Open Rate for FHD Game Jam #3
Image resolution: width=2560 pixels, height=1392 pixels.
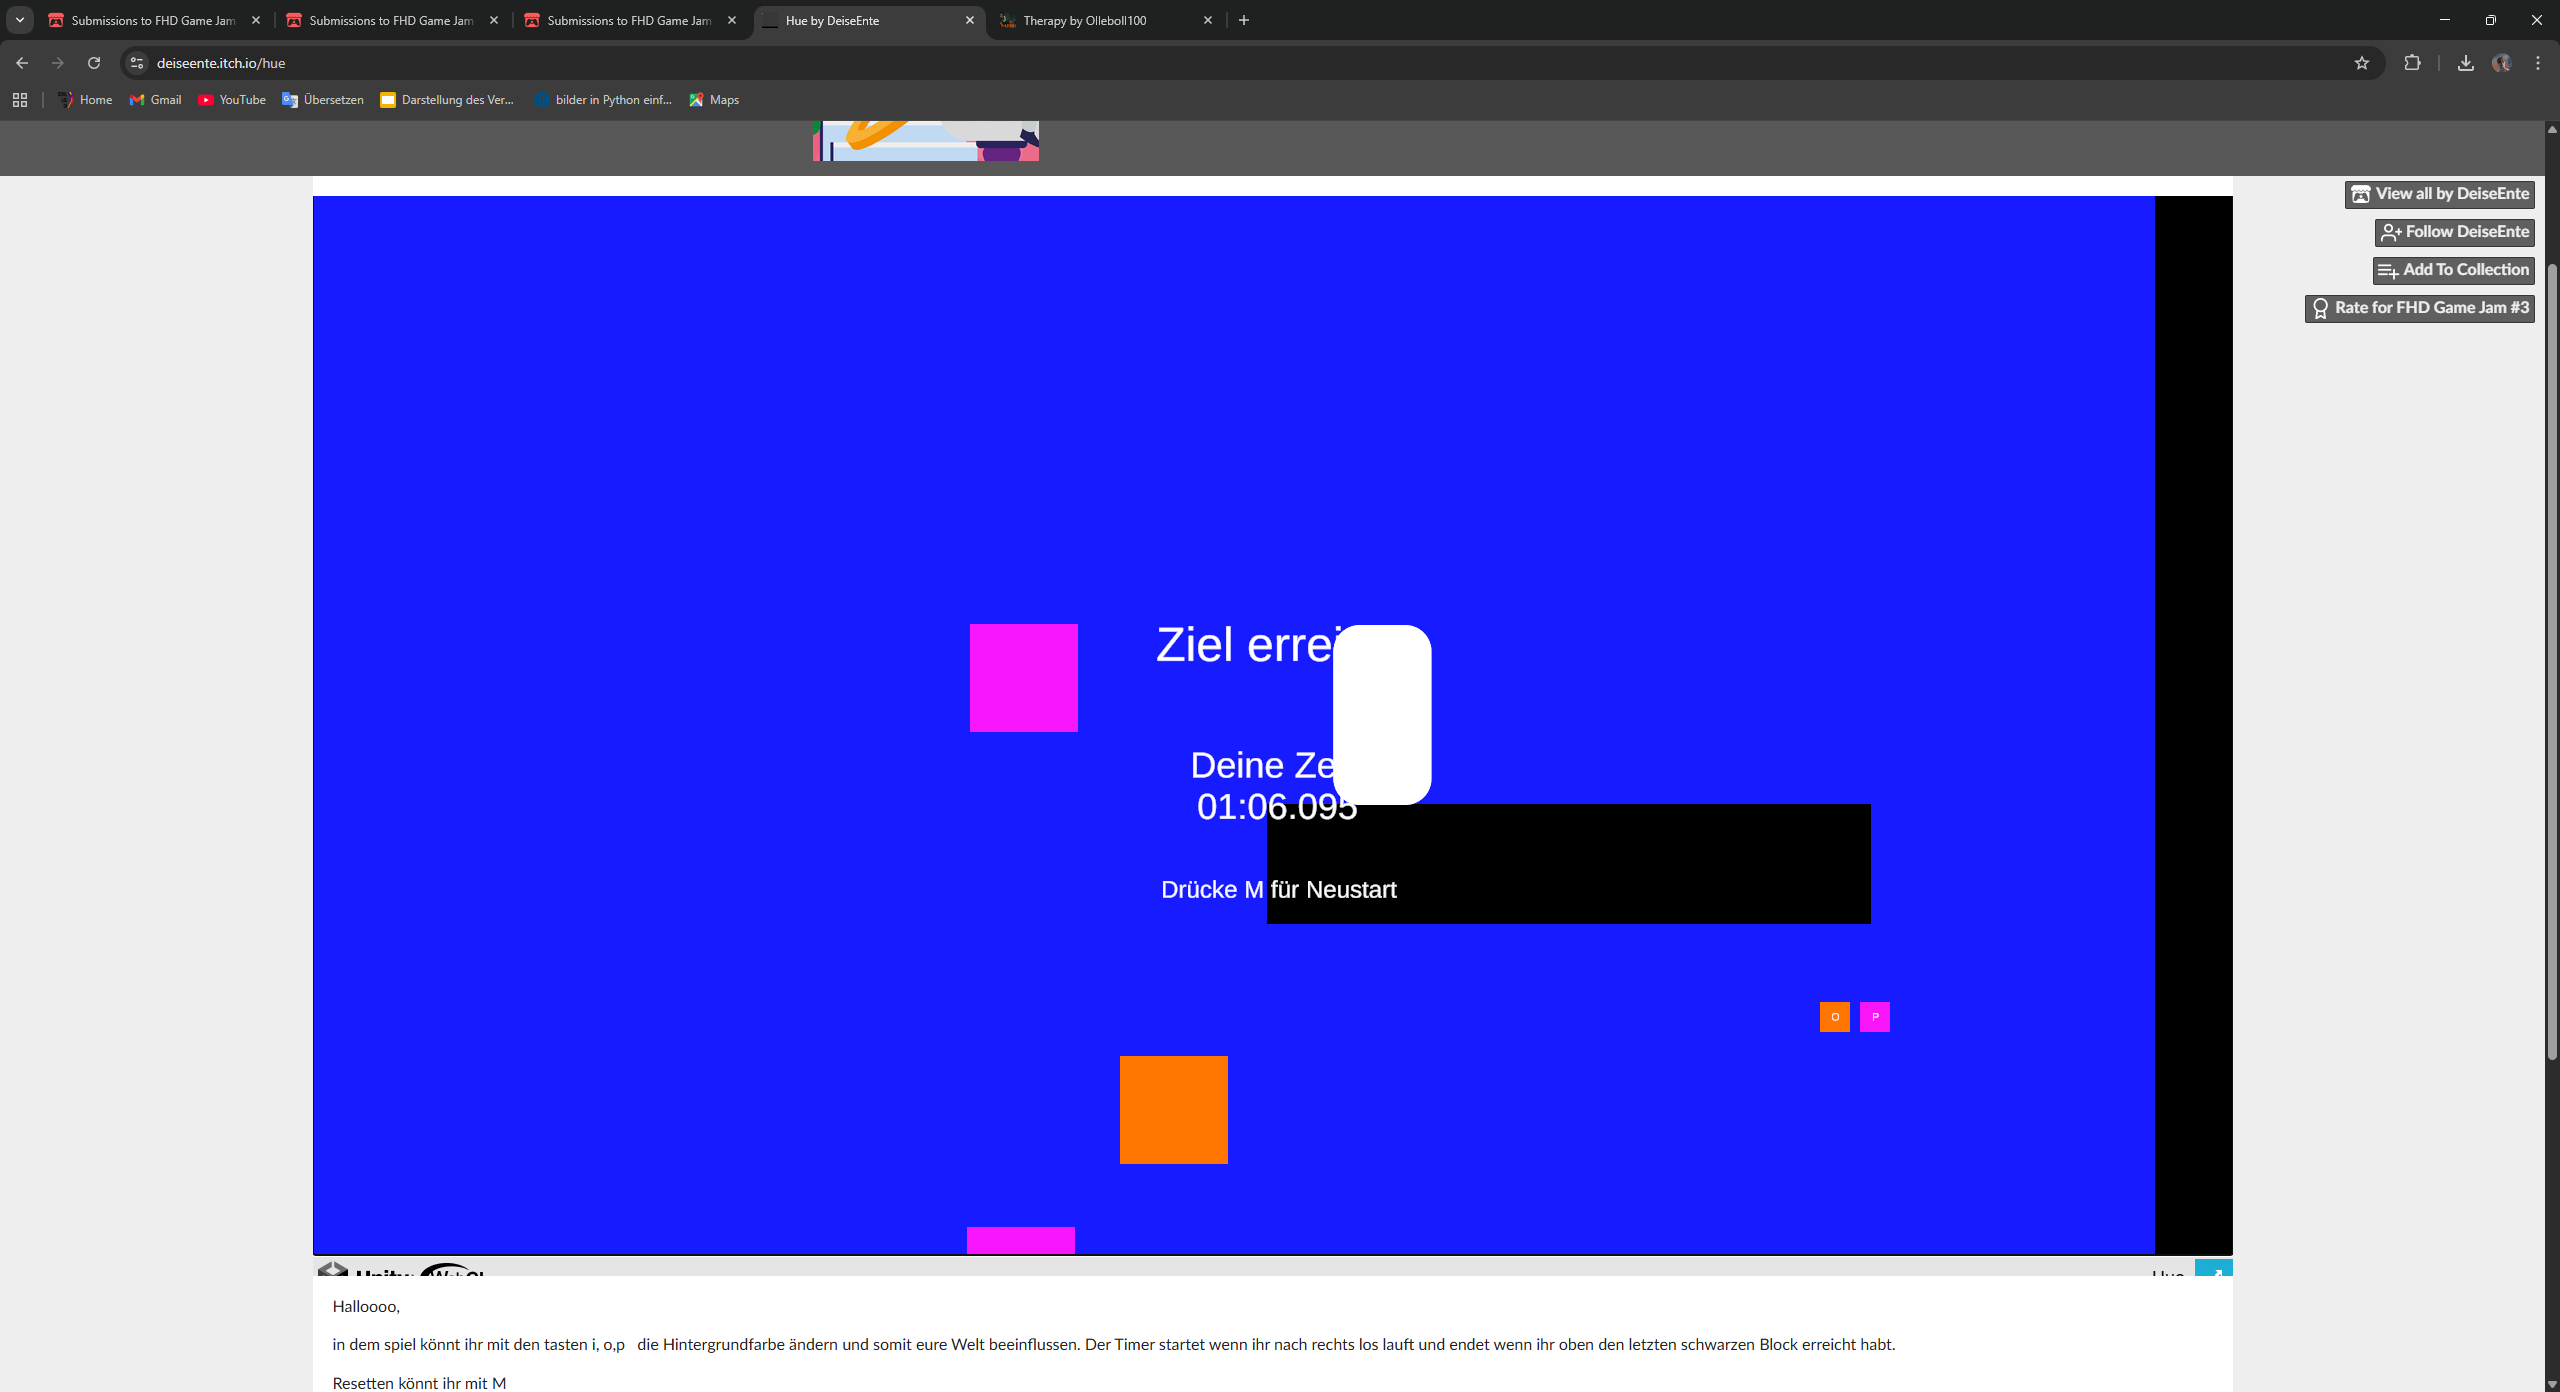[x=2419, y=308]
